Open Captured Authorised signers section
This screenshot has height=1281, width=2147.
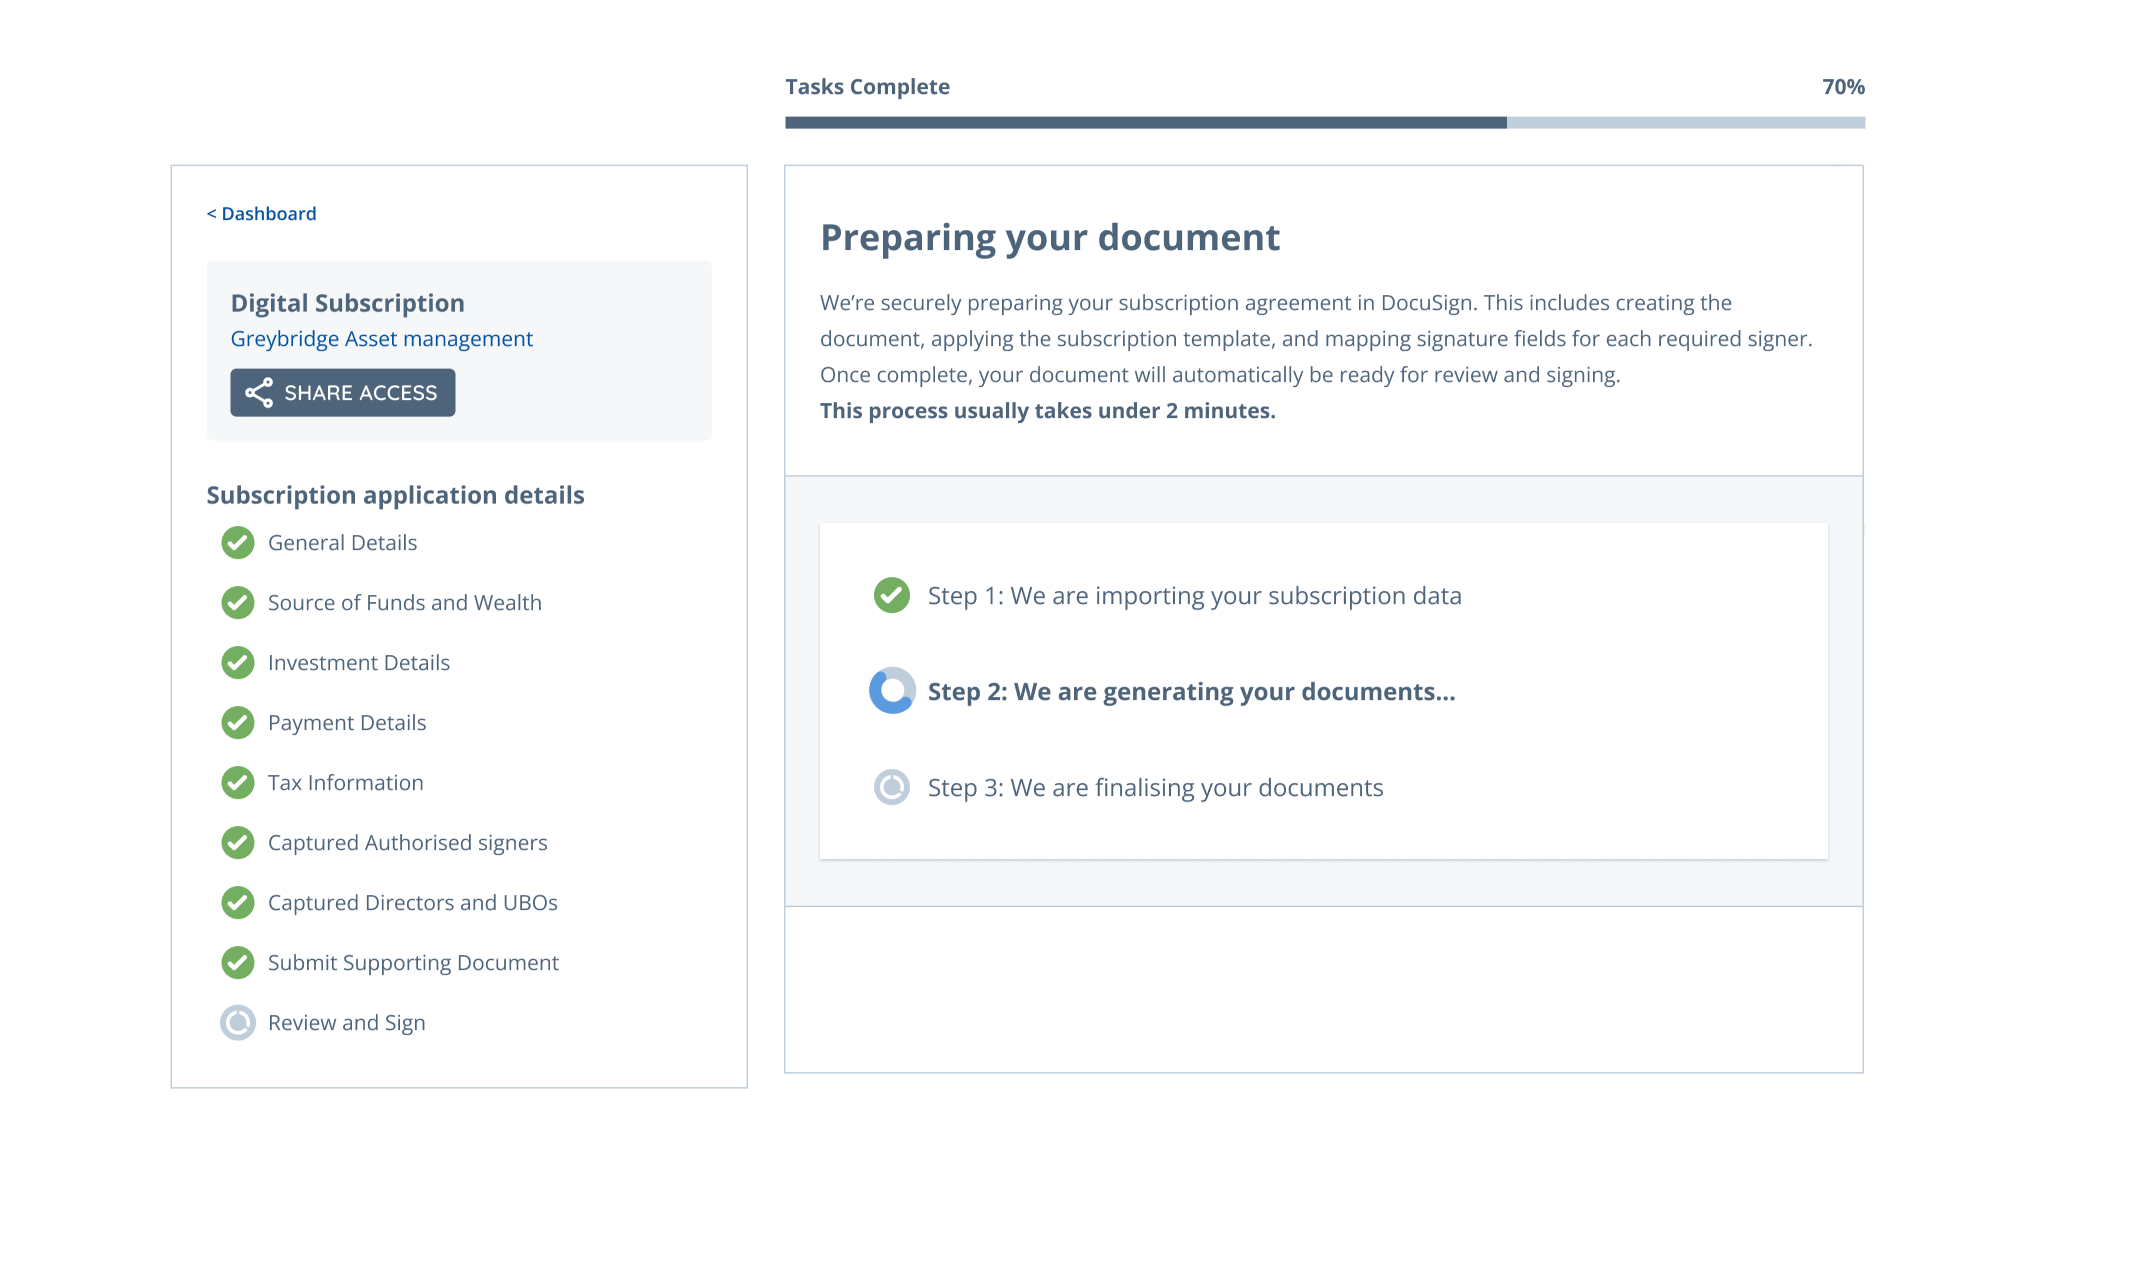point(407,843)
